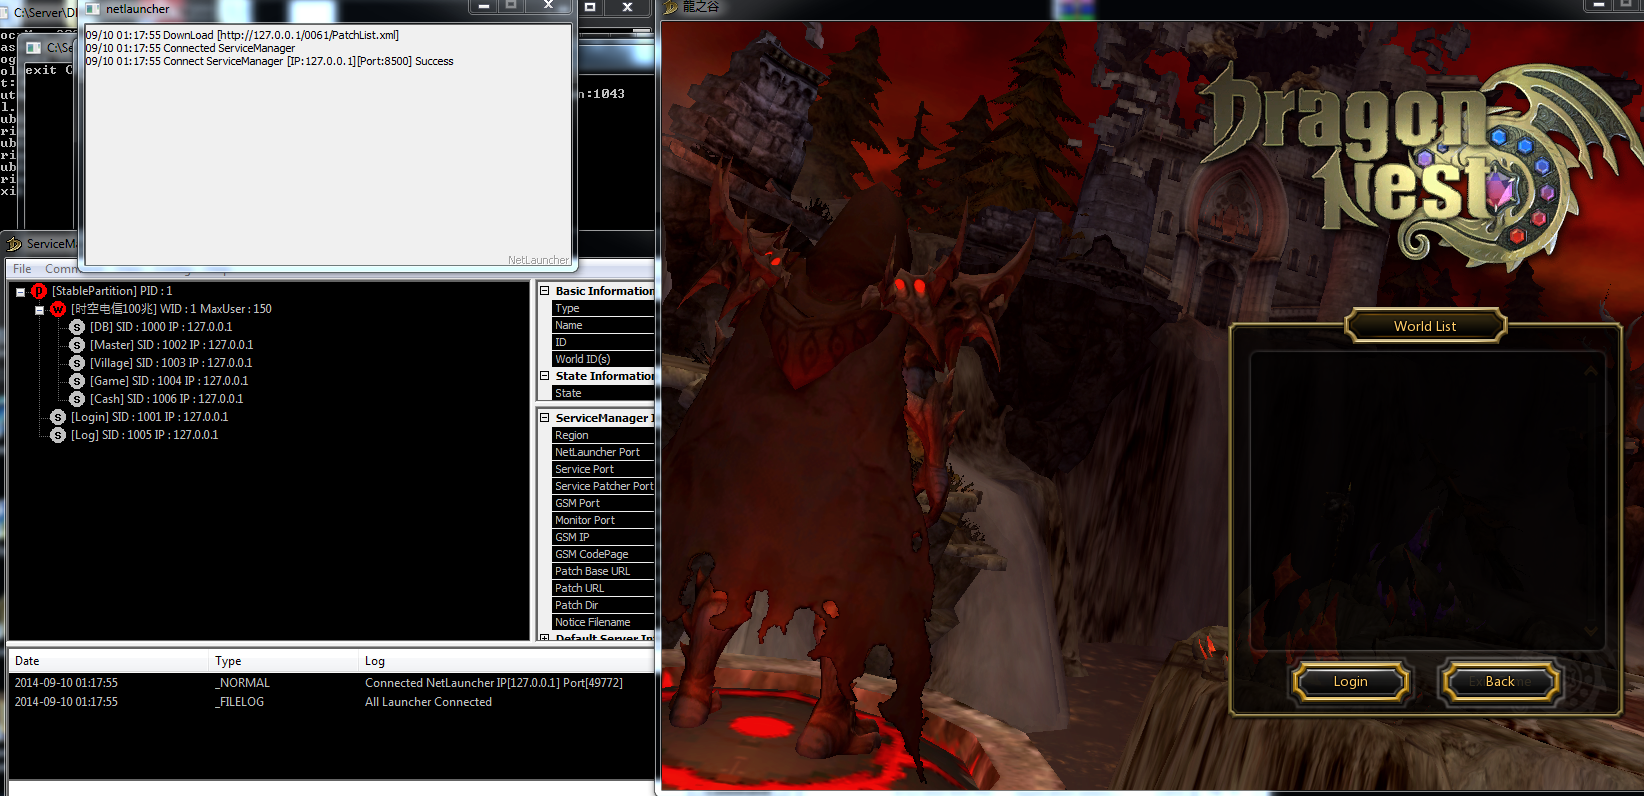1644x796 pixels.
Task: Click the red world W icon in the tree
Action: tap(58, 309)
